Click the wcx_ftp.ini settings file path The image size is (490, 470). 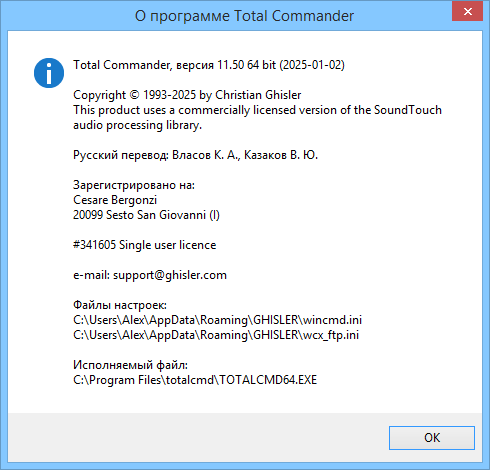tap(216, 335)
